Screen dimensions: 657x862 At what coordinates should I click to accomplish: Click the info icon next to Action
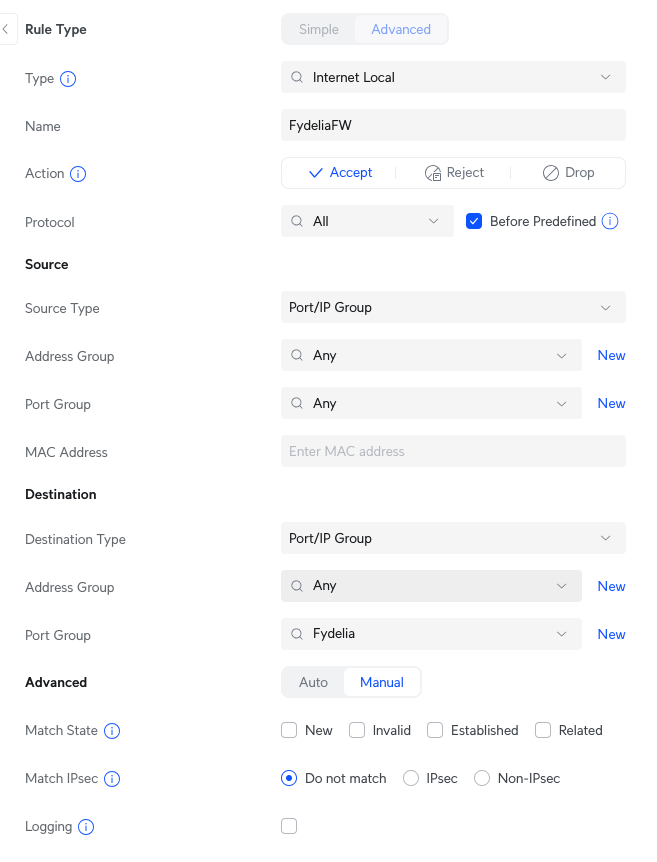pos(78,174)
